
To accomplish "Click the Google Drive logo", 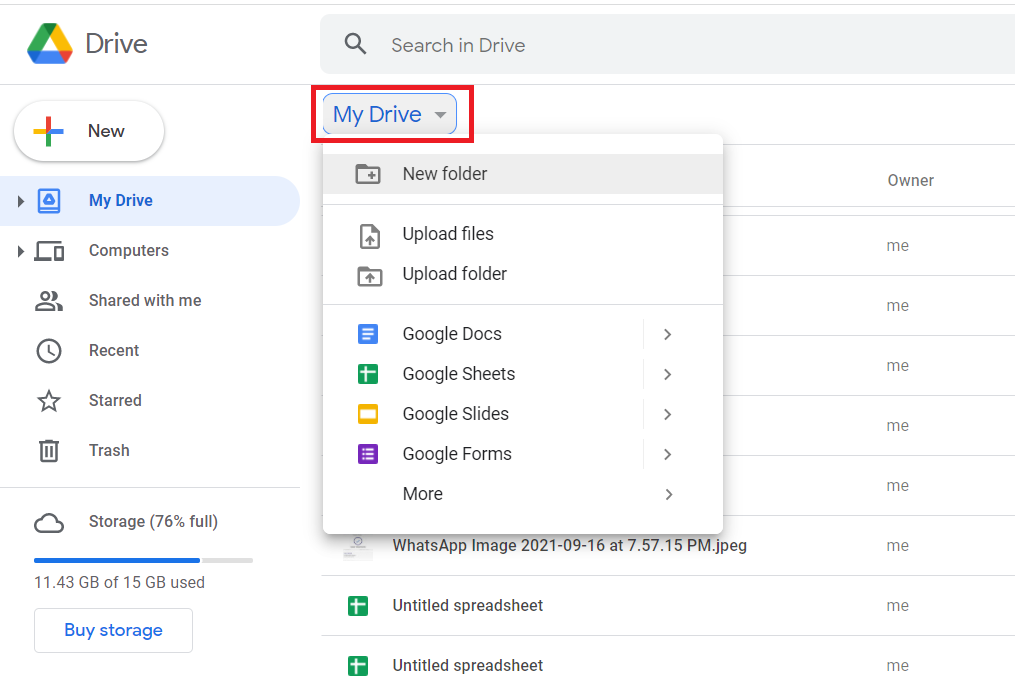I will (50, 44).
